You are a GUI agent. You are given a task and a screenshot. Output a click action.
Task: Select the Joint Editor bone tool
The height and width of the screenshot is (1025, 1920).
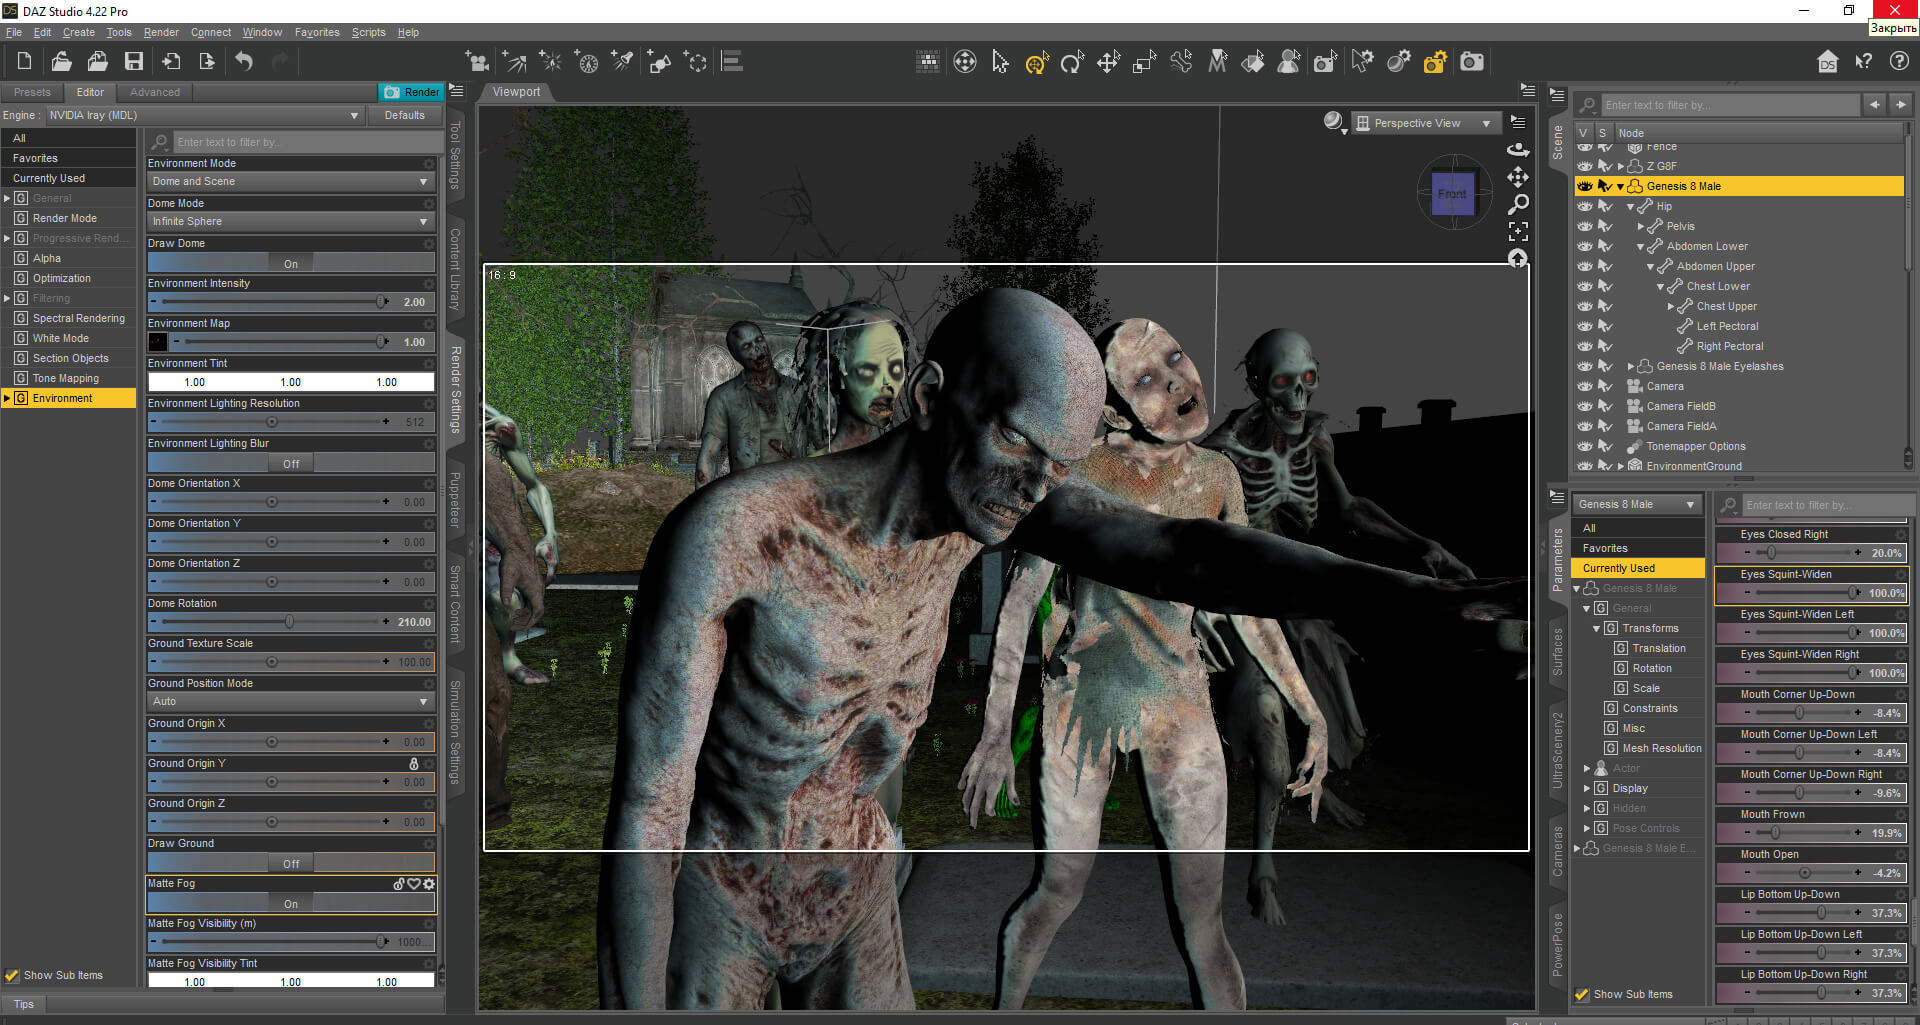pyautogui.click(x=1180, y=62)
